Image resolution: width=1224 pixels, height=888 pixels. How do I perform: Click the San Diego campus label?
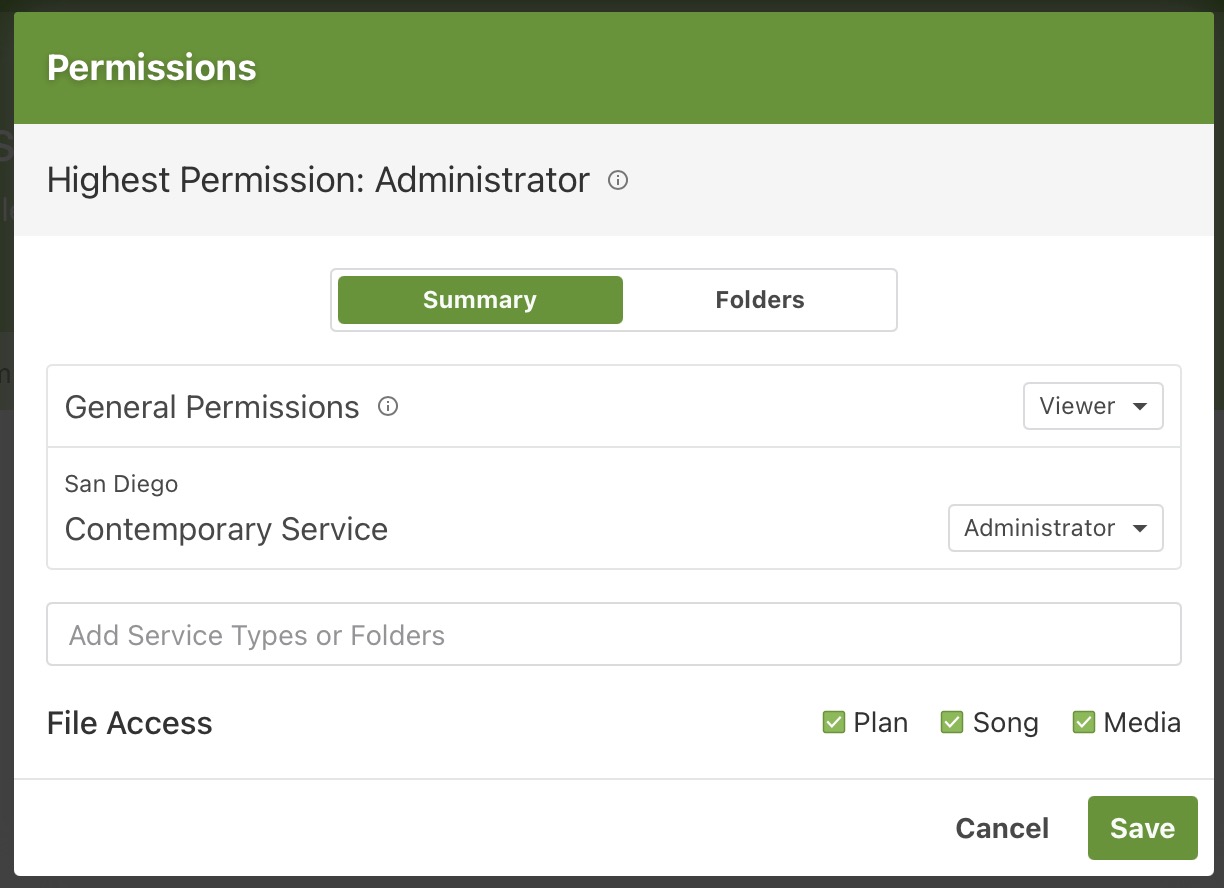[121, 484]
